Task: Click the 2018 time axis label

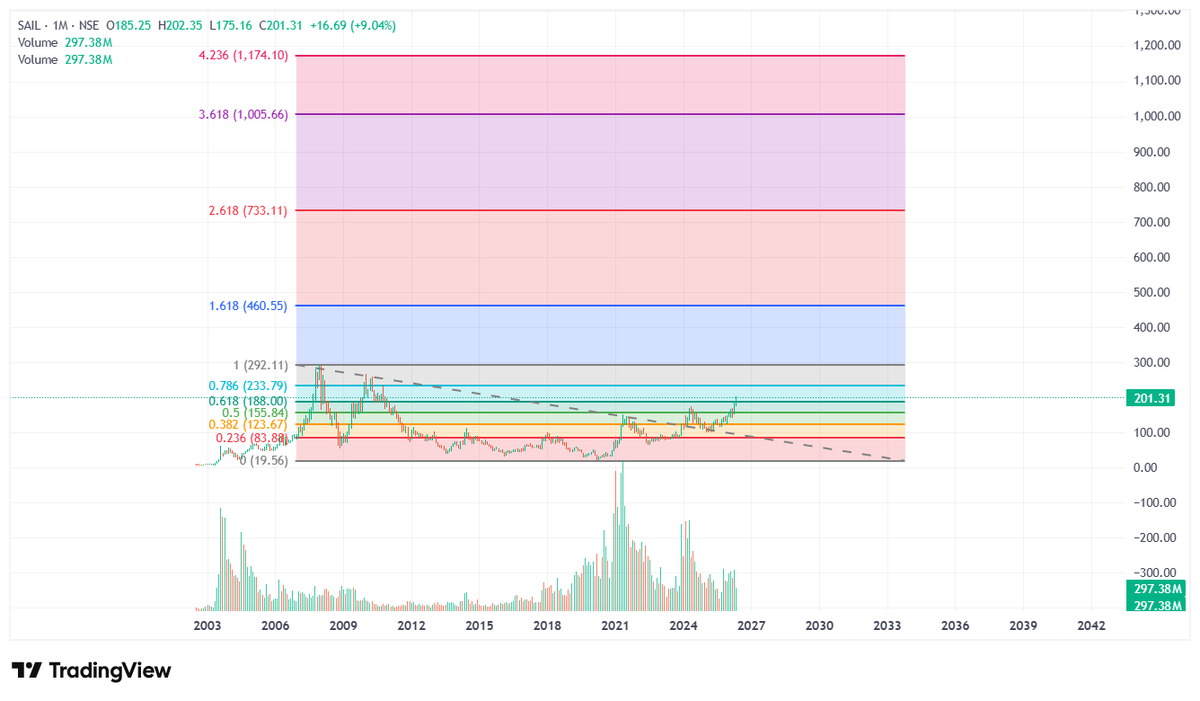Action: point(547,625)
